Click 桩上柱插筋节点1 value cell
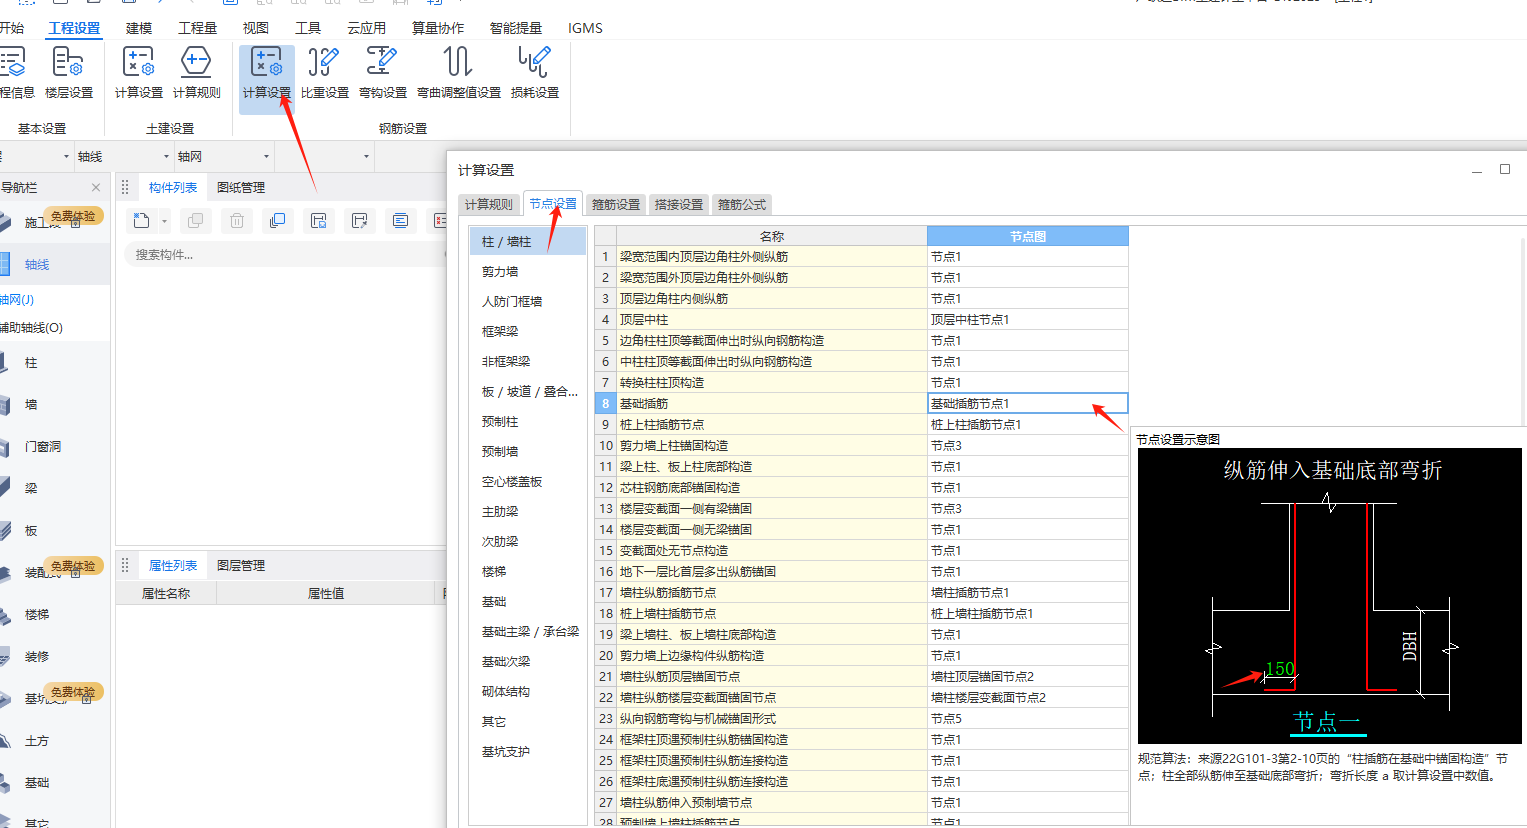This screenshot has width=1527, height=828. pyautogui.click(x=1027, y=424)
